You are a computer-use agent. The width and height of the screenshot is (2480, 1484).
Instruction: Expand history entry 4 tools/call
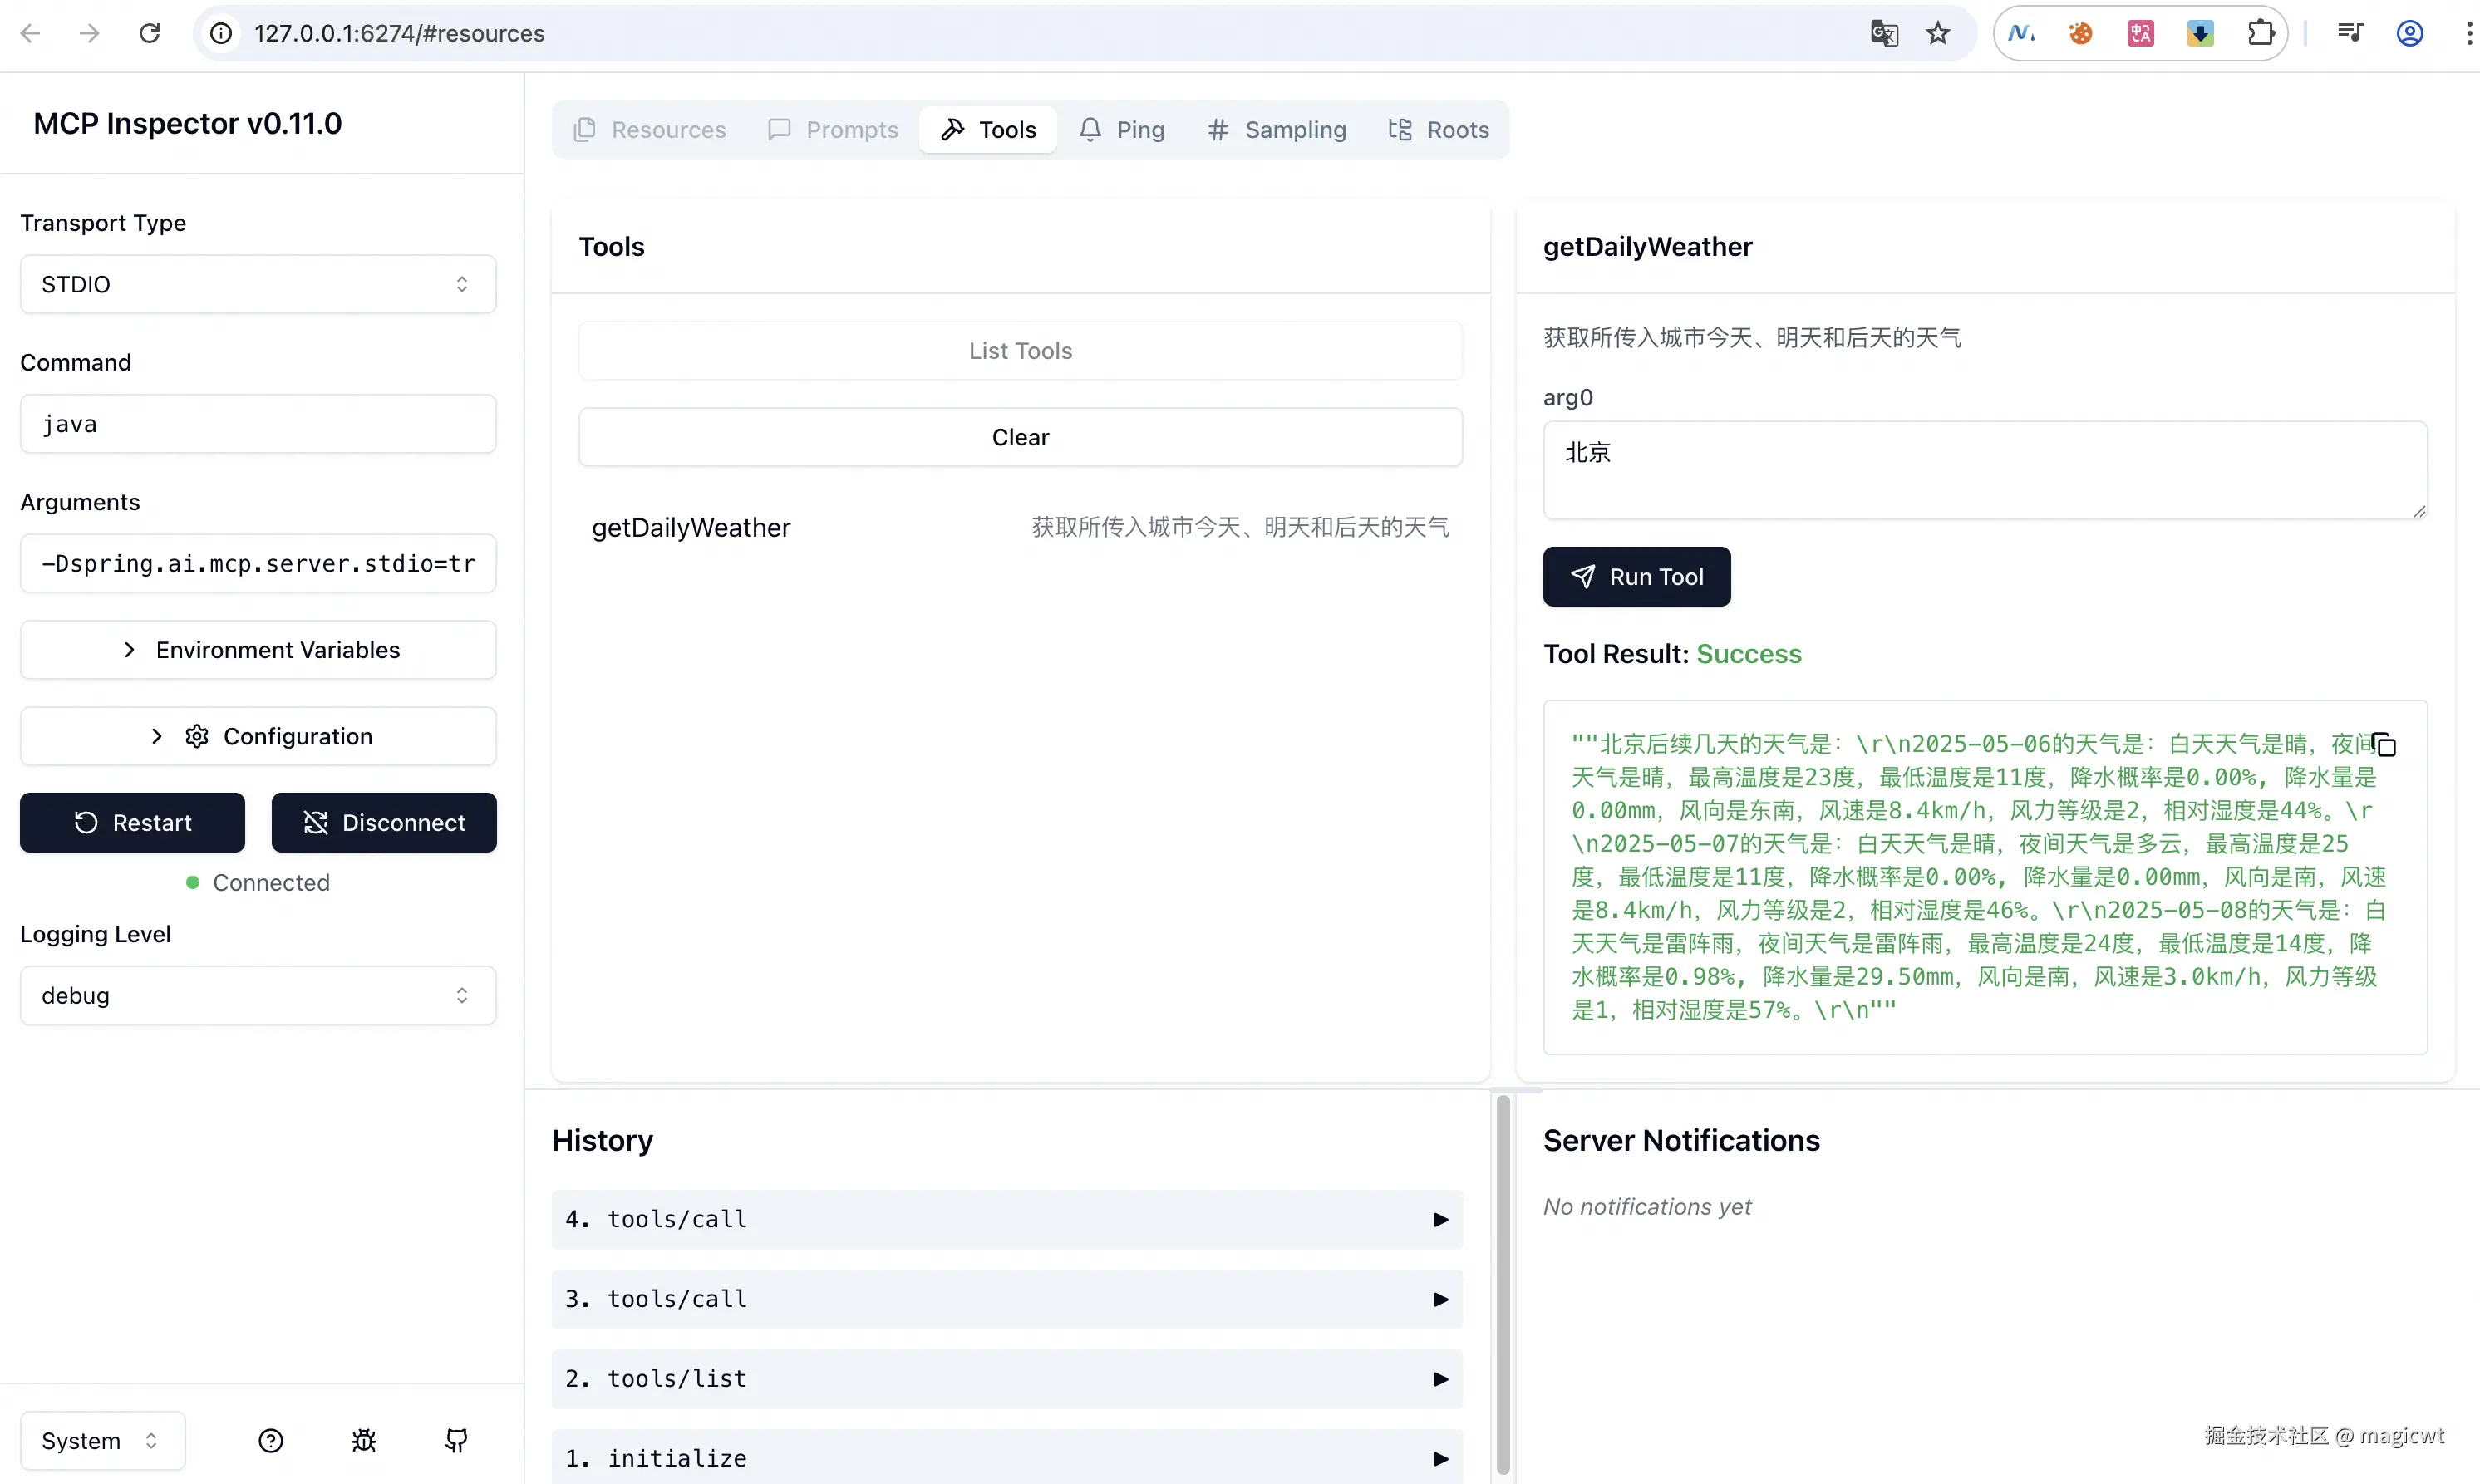(x=1006, y=1219)
